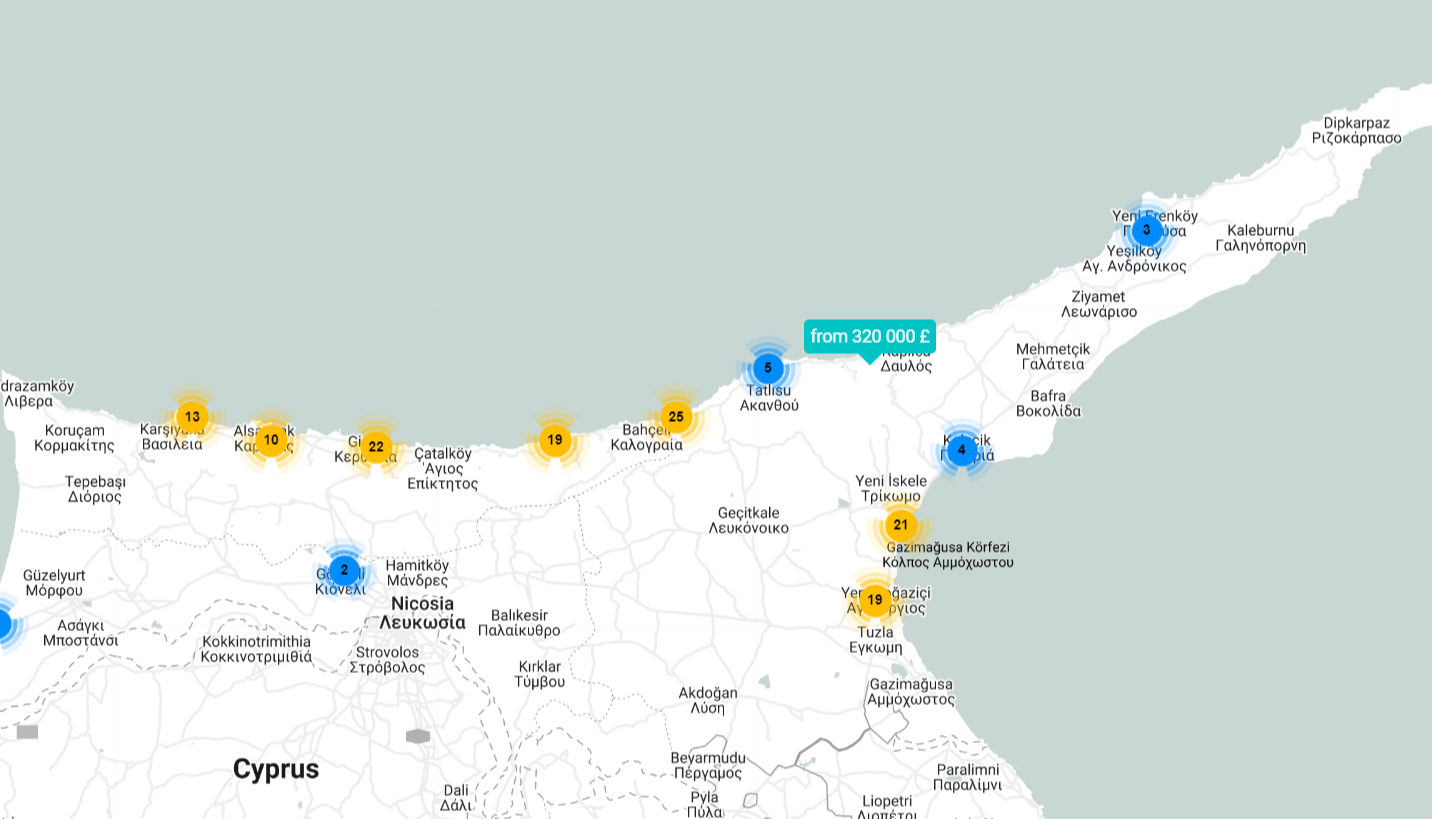The height and width of the screenshot is (819, 1432).
Task: Click the yellow 13 cluster near Karşıyaka
Action: [x=192, y=417]
